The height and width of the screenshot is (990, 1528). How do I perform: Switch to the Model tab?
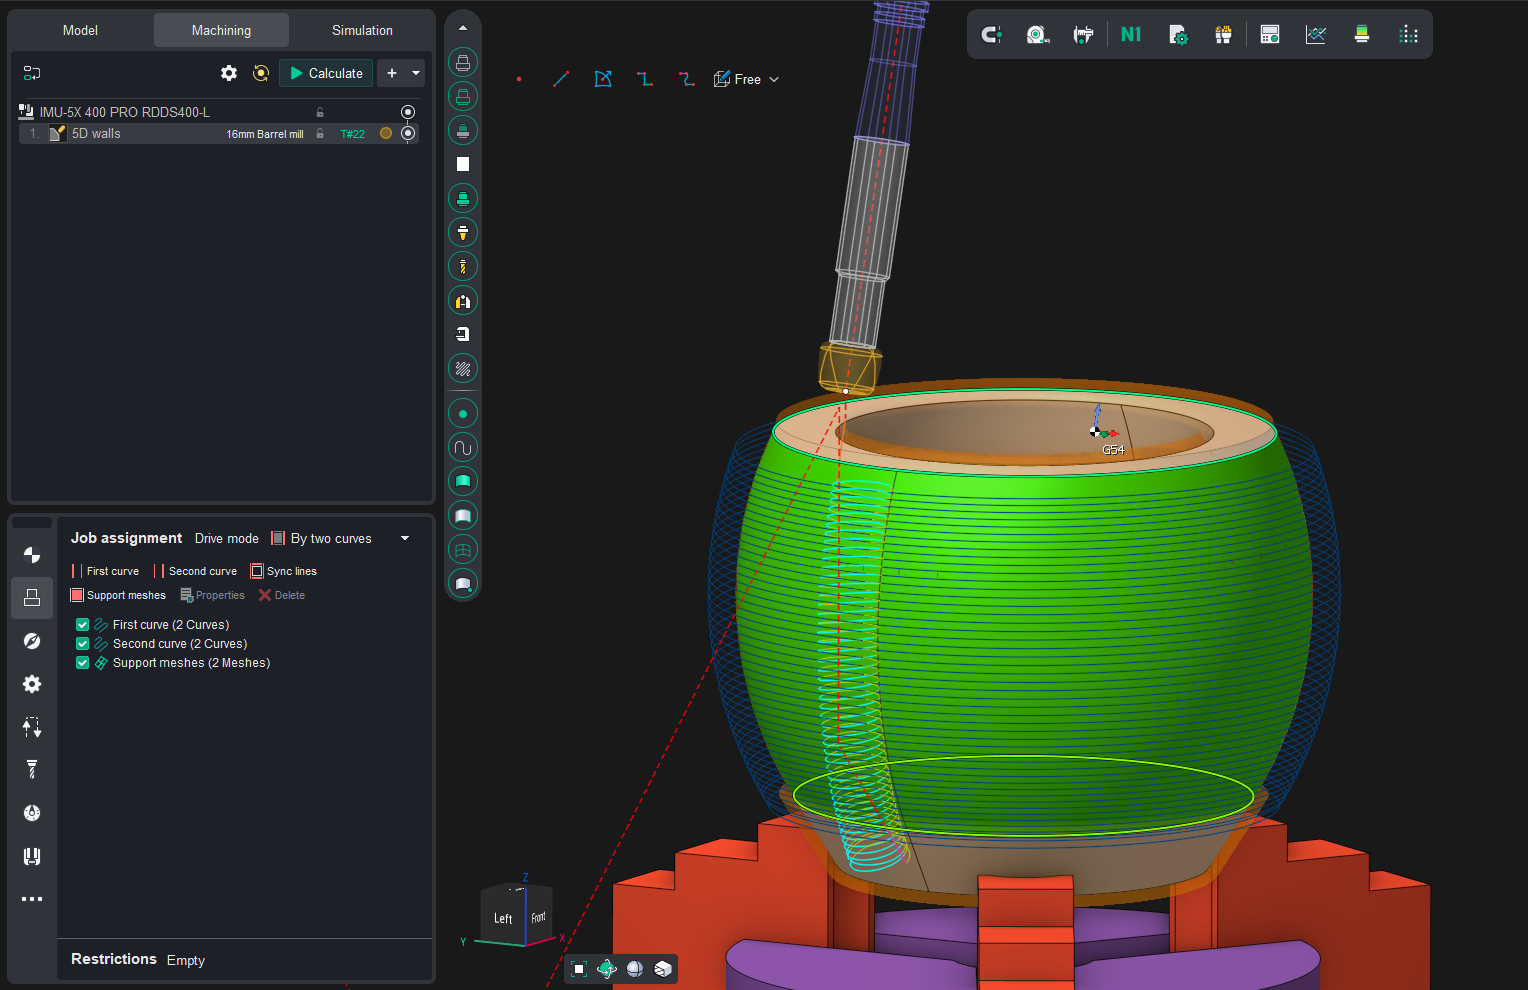click(x=80, y=30)
